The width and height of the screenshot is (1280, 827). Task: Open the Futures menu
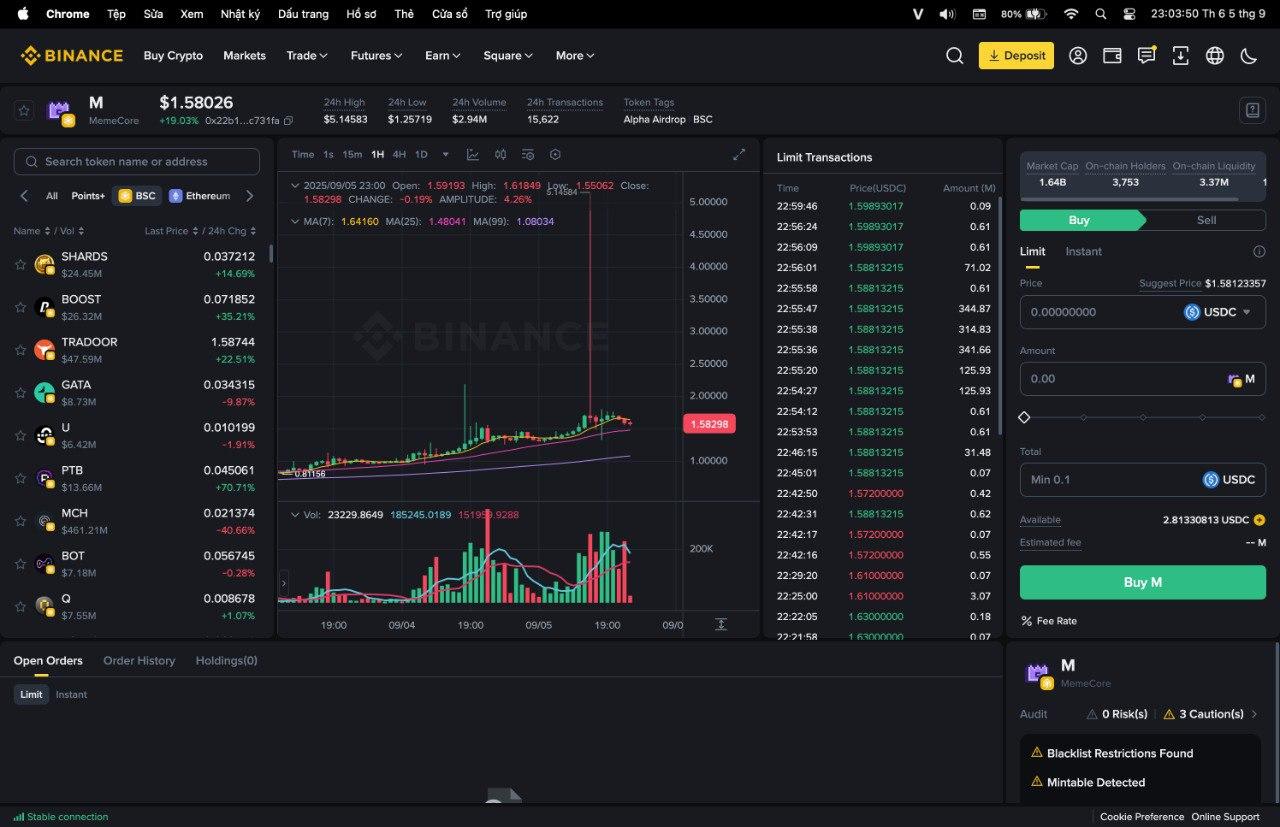click(376, 56)
